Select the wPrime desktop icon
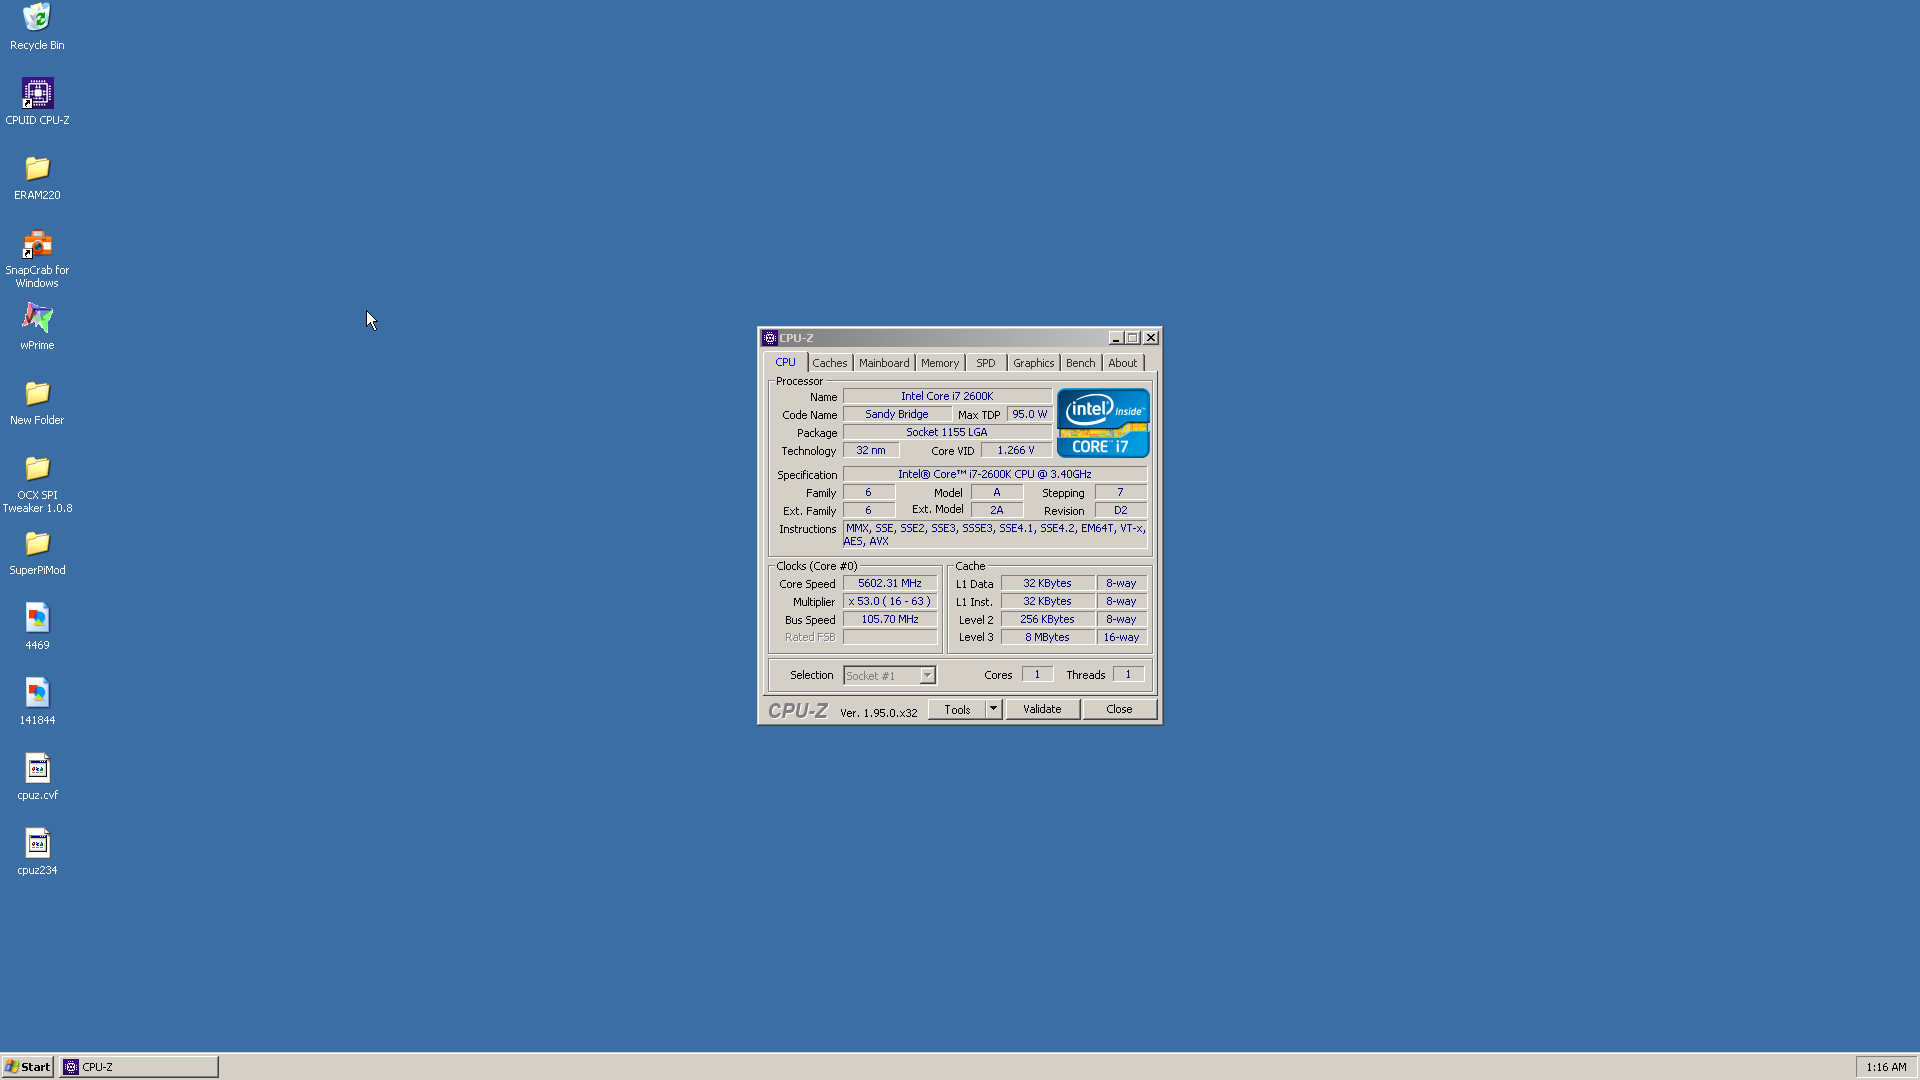This screenshot has height=1080, width=1920. (x=37, y=326)
